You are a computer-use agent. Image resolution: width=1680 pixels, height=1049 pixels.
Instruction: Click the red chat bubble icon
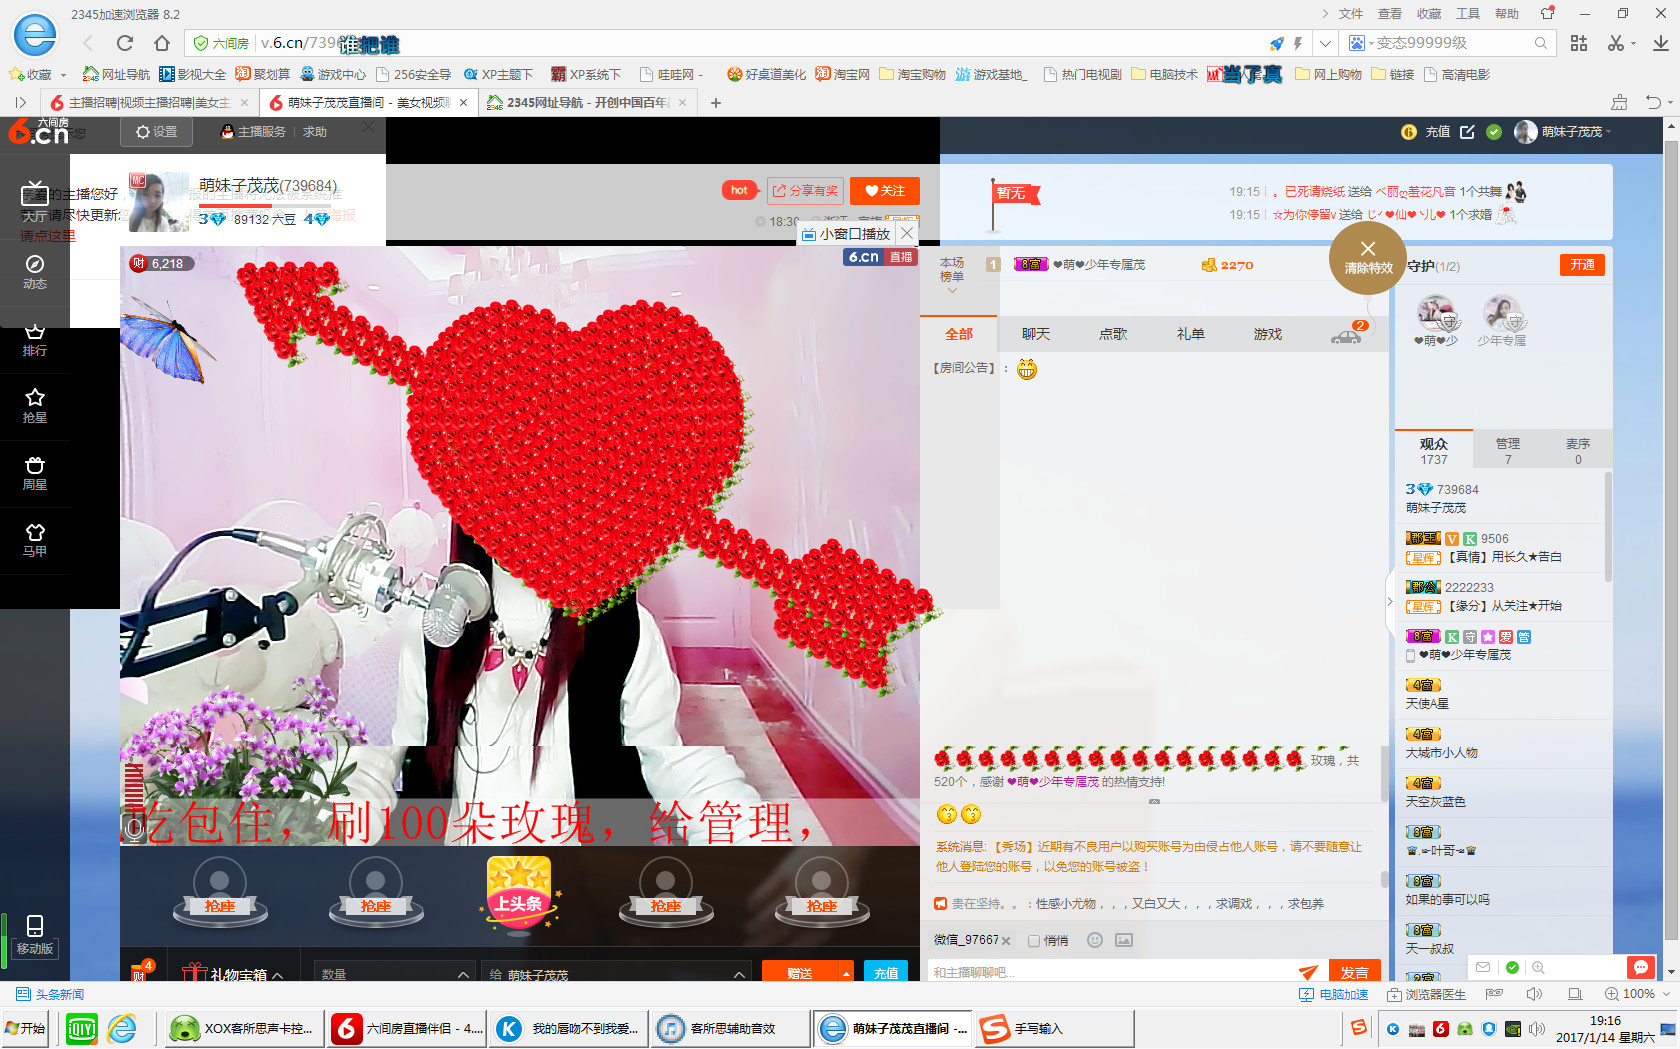coord(1641,967)
